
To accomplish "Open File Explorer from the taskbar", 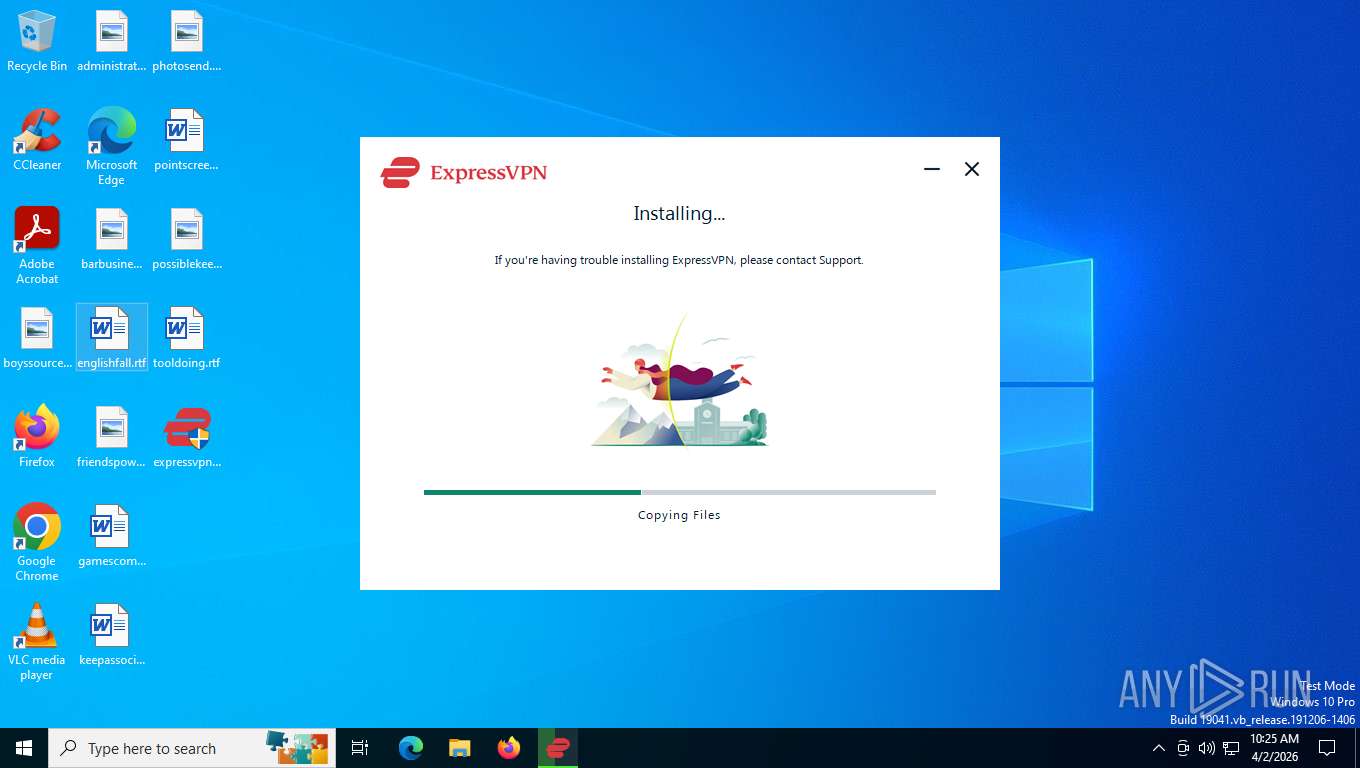I will coord(460,748).
